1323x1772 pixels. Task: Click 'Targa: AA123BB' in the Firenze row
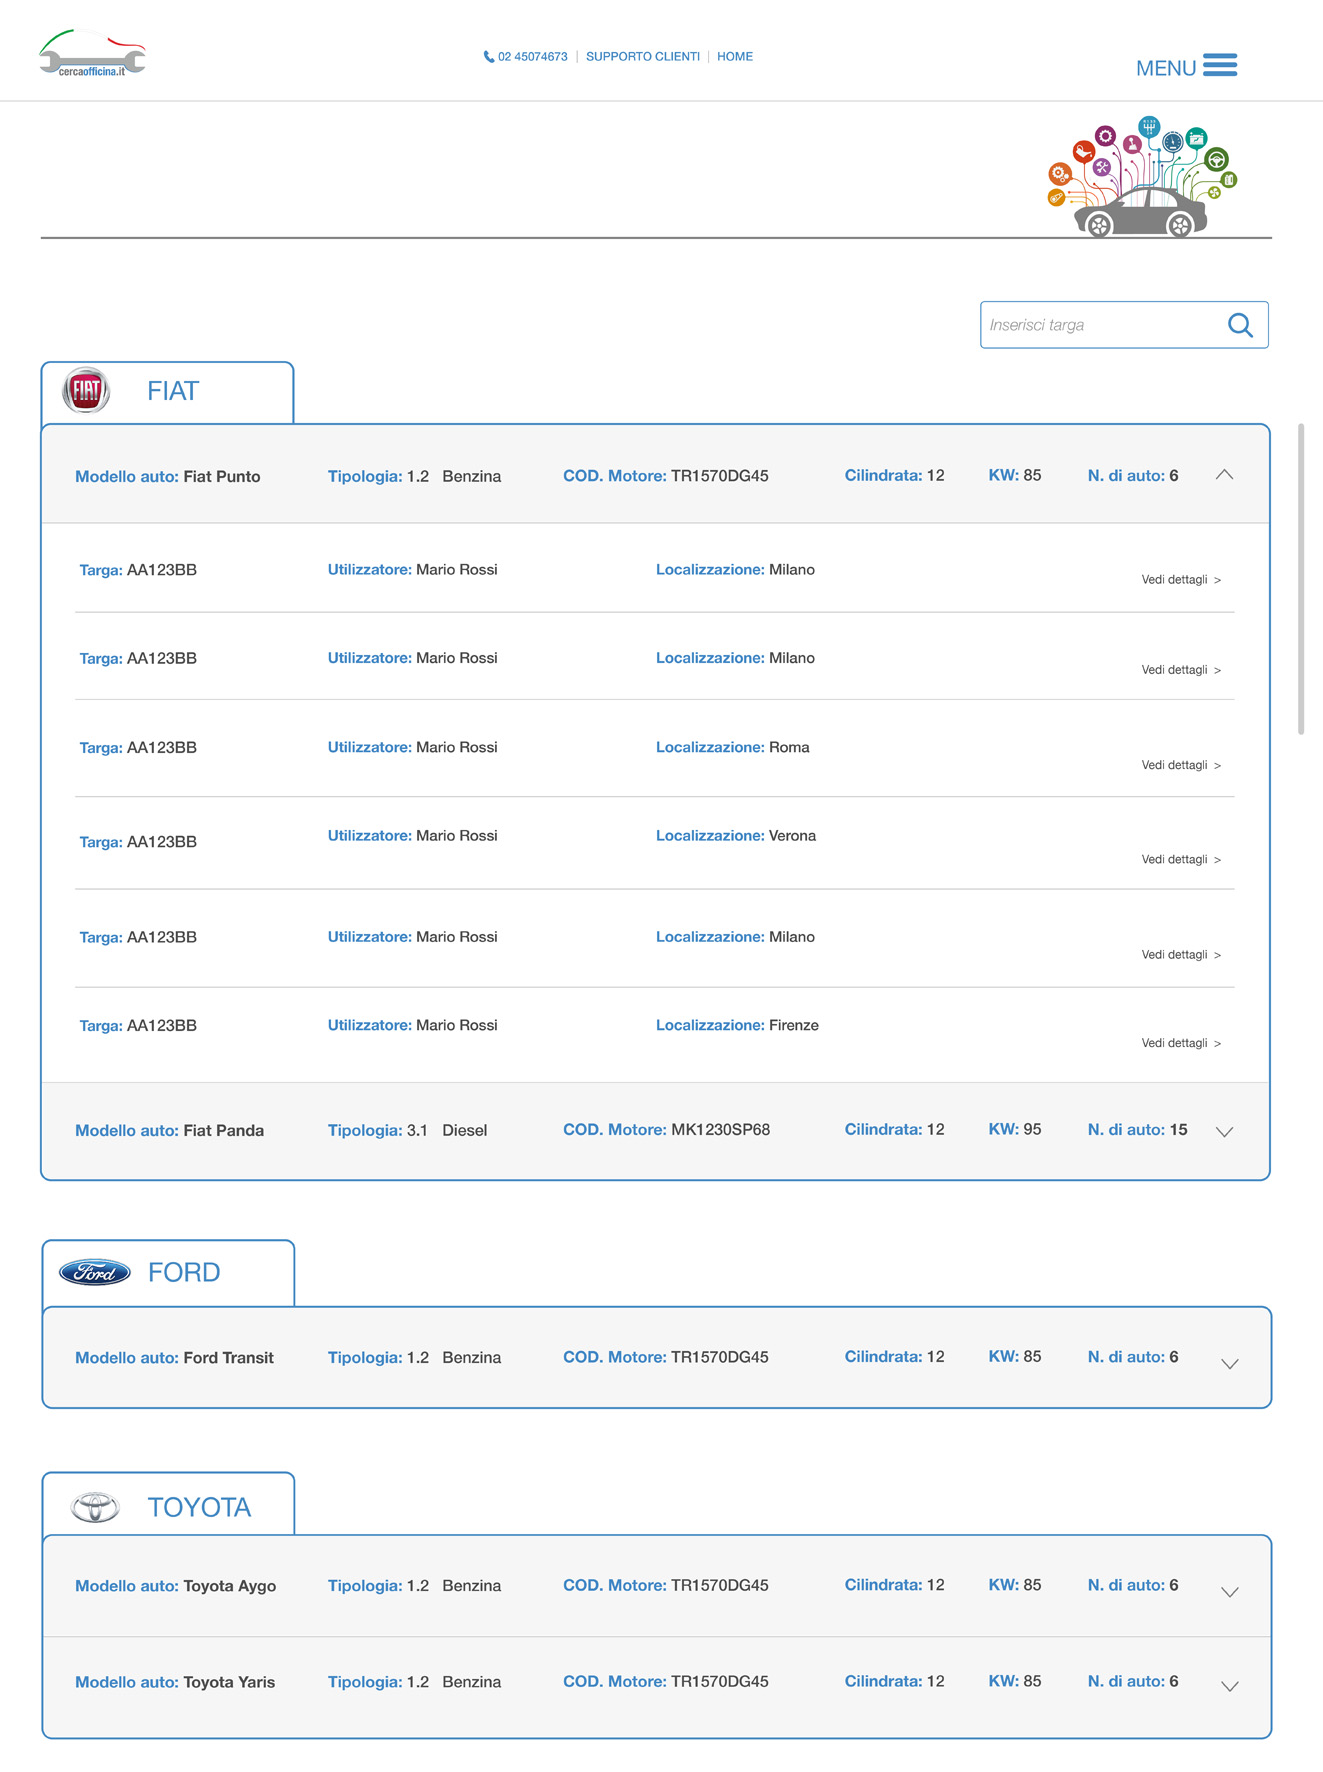(x=138, y=1026)
